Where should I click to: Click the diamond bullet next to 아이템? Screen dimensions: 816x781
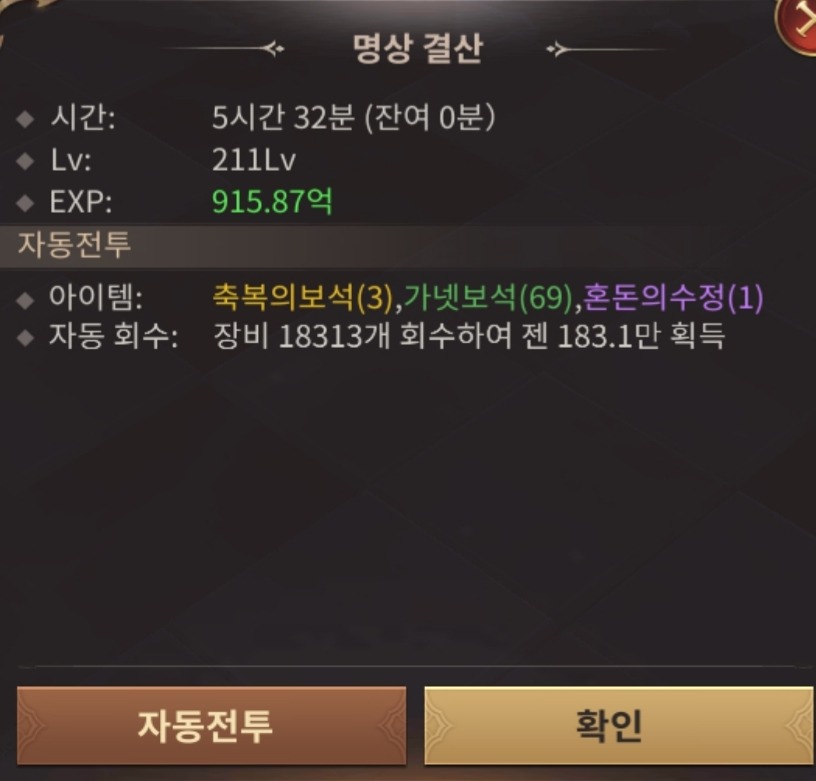pyautogui.click(x=25, y=300)
